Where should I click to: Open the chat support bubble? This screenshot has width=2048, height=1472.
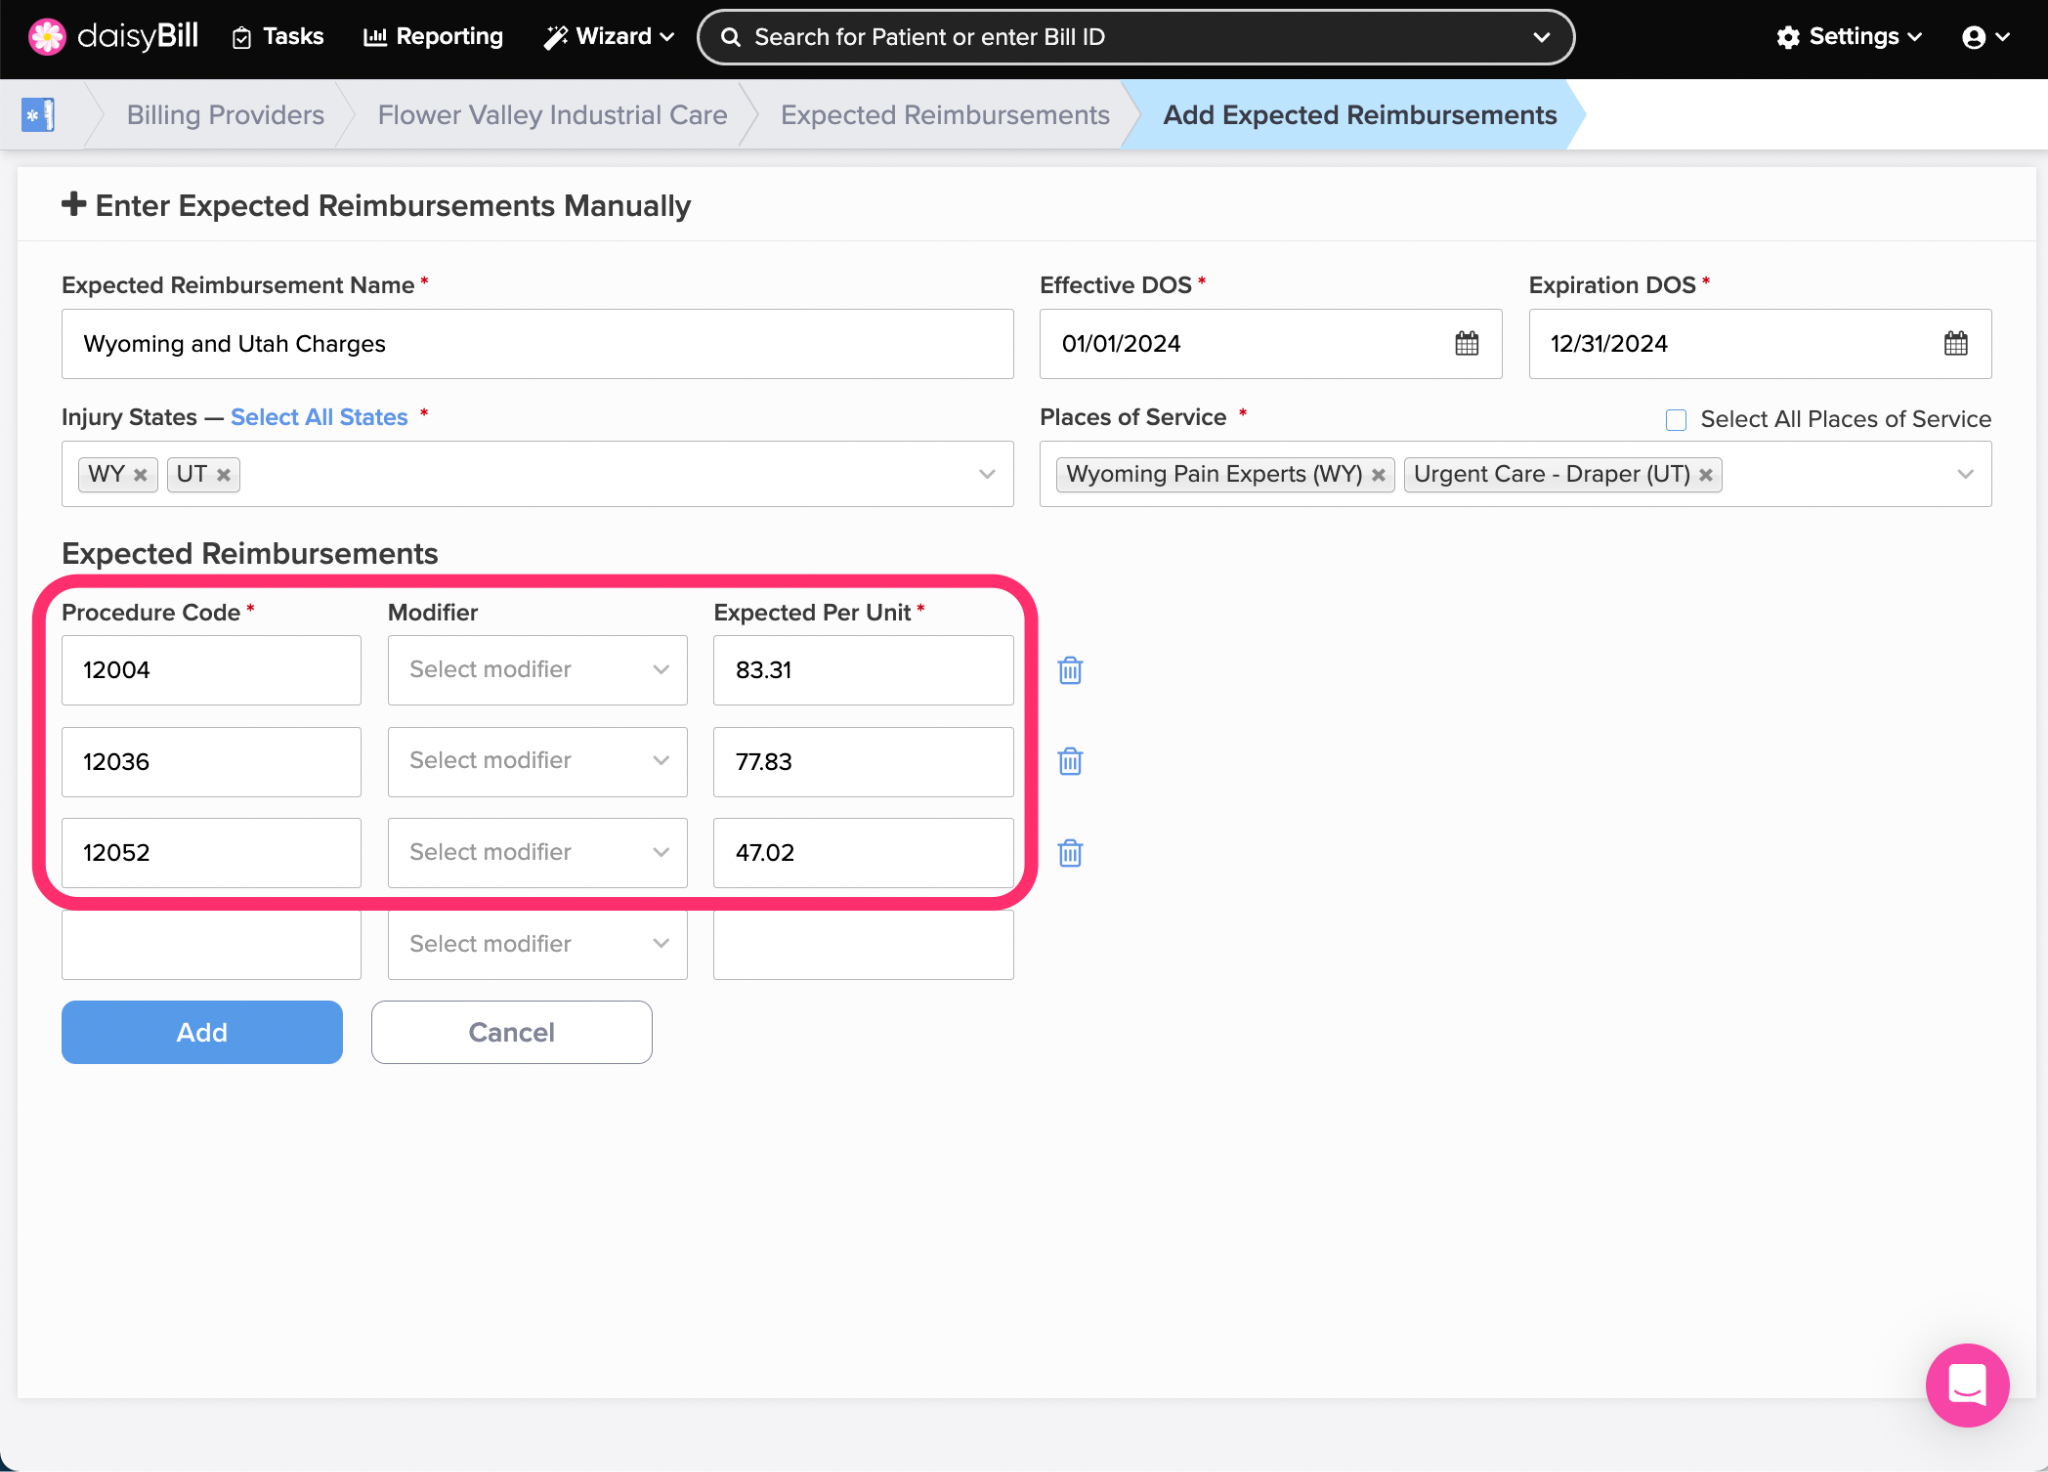click(x=1966, y=1385)
